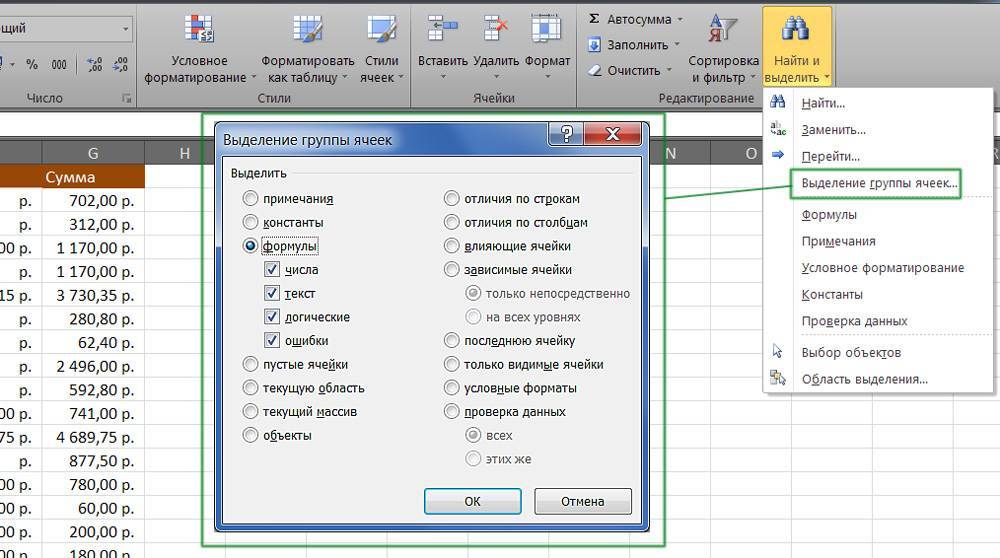Click the Вставить cells icon
Image resolution: width=1000 pixels, height=558 pixels.
click(442, 28)
